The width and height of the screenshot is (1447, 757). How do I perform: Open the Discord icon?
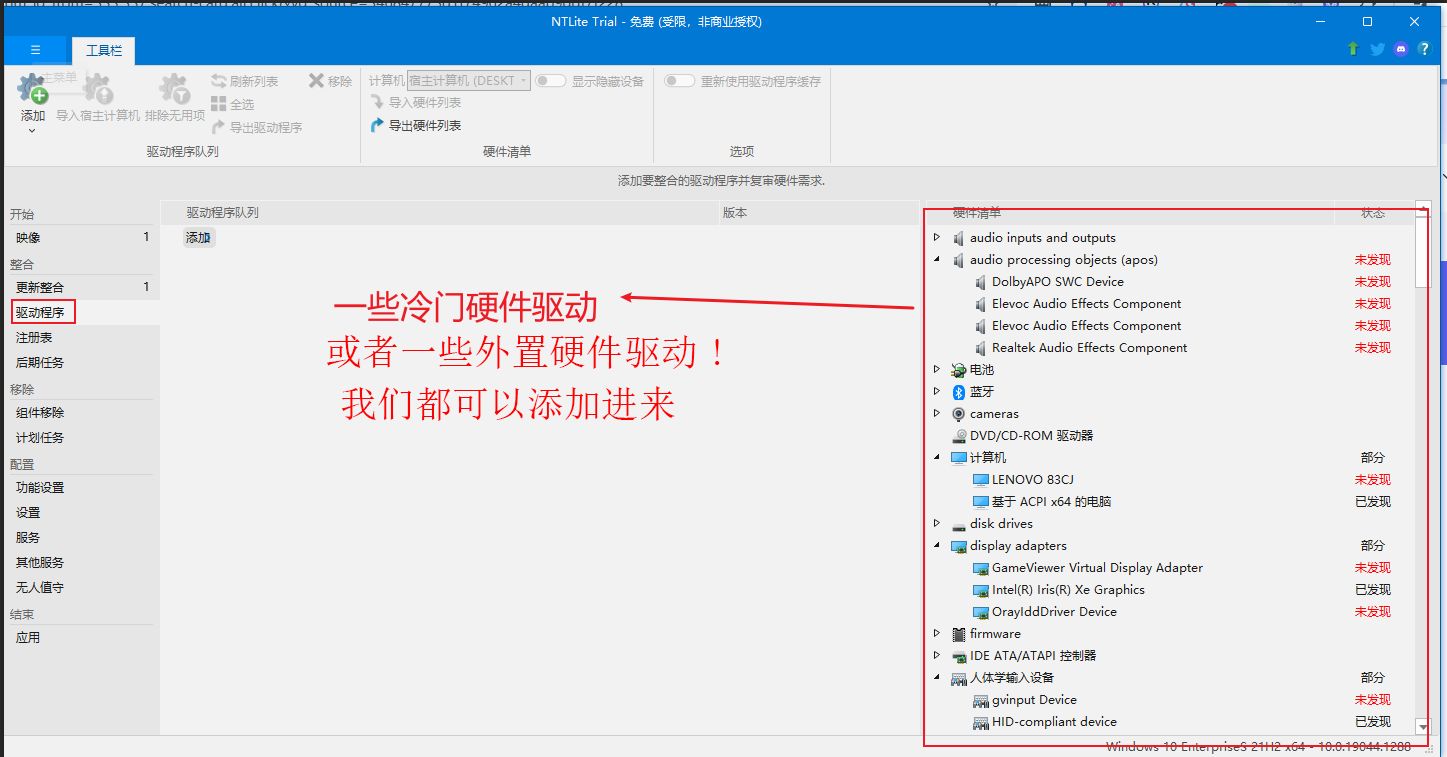[1401, 49]
